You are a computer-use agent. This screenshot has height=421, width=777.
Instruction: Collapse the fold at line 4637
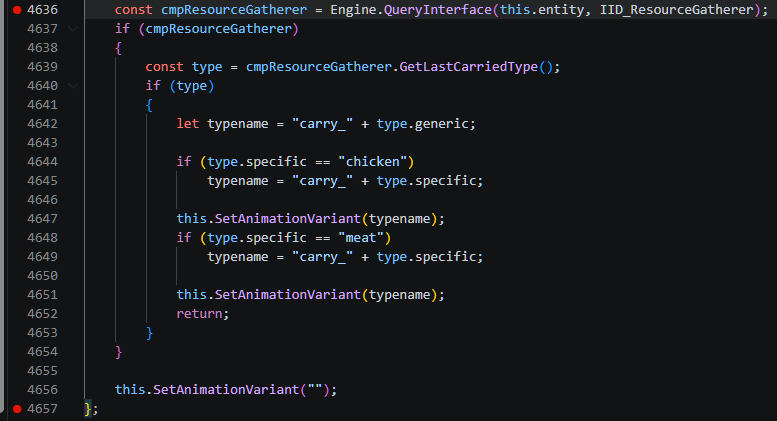(x=73, y=29)
